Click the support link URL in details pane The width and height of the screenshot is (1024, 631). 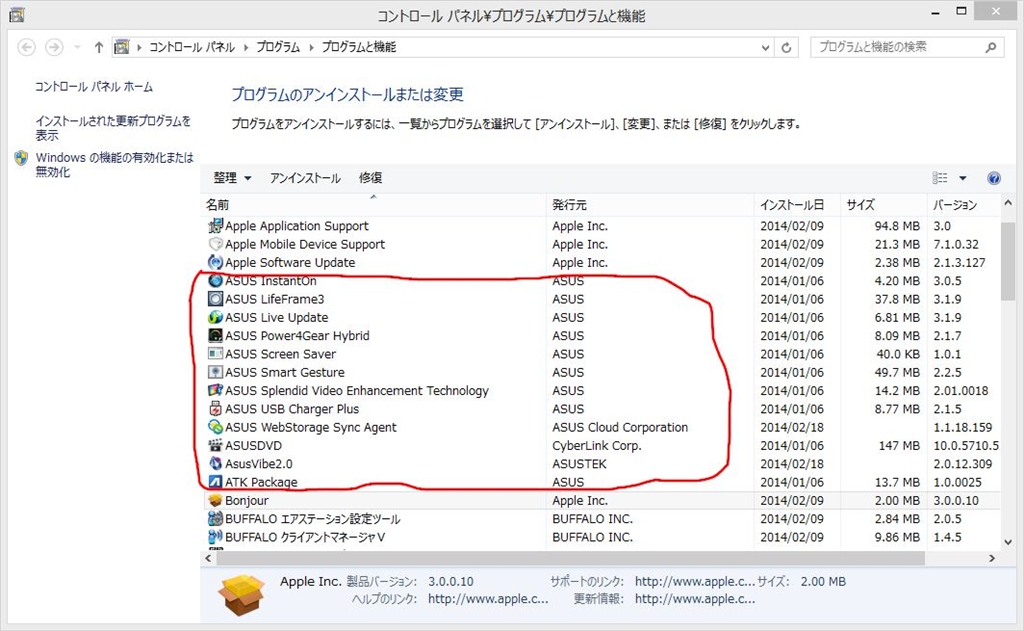click(x=695, y=581)
